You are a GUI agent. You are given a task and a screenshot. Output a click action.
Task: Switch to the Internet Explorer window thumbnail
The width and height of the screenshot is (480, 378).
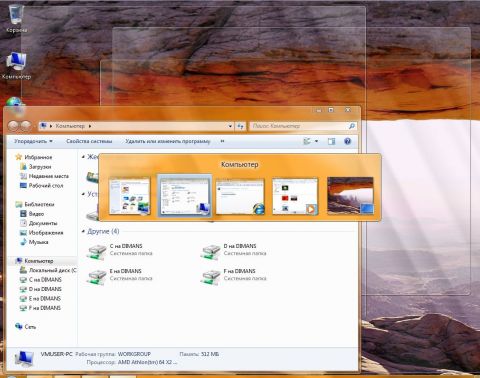point(240,197)
